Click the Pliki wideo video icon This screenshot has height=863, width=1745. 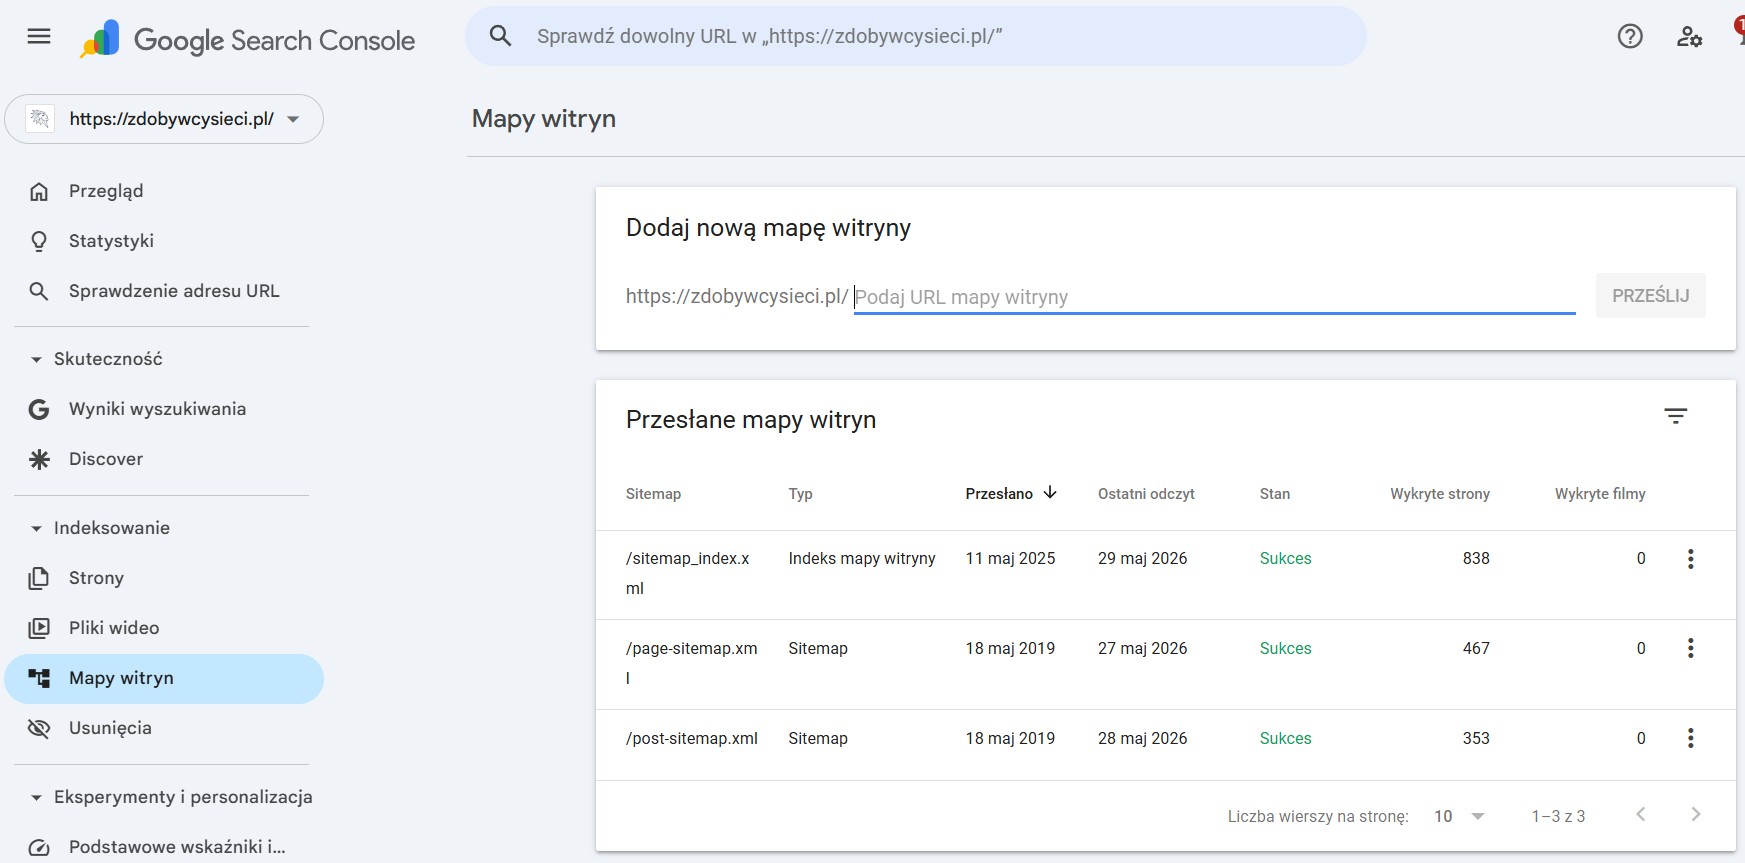[x=39, y=629]
